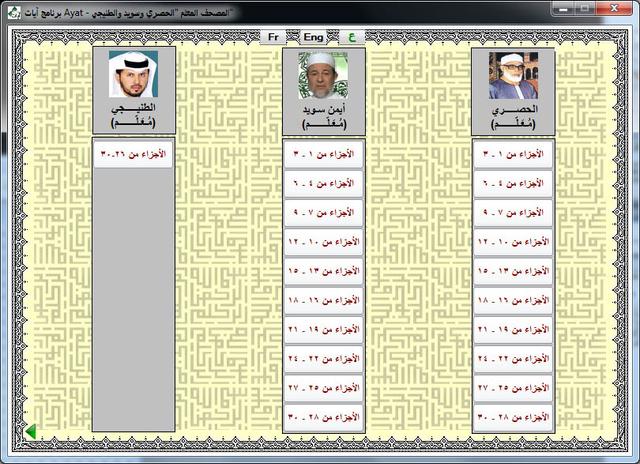Select أيمن سويد parts 25-27
Screen dimensions: 640x464
coord(324,388)
